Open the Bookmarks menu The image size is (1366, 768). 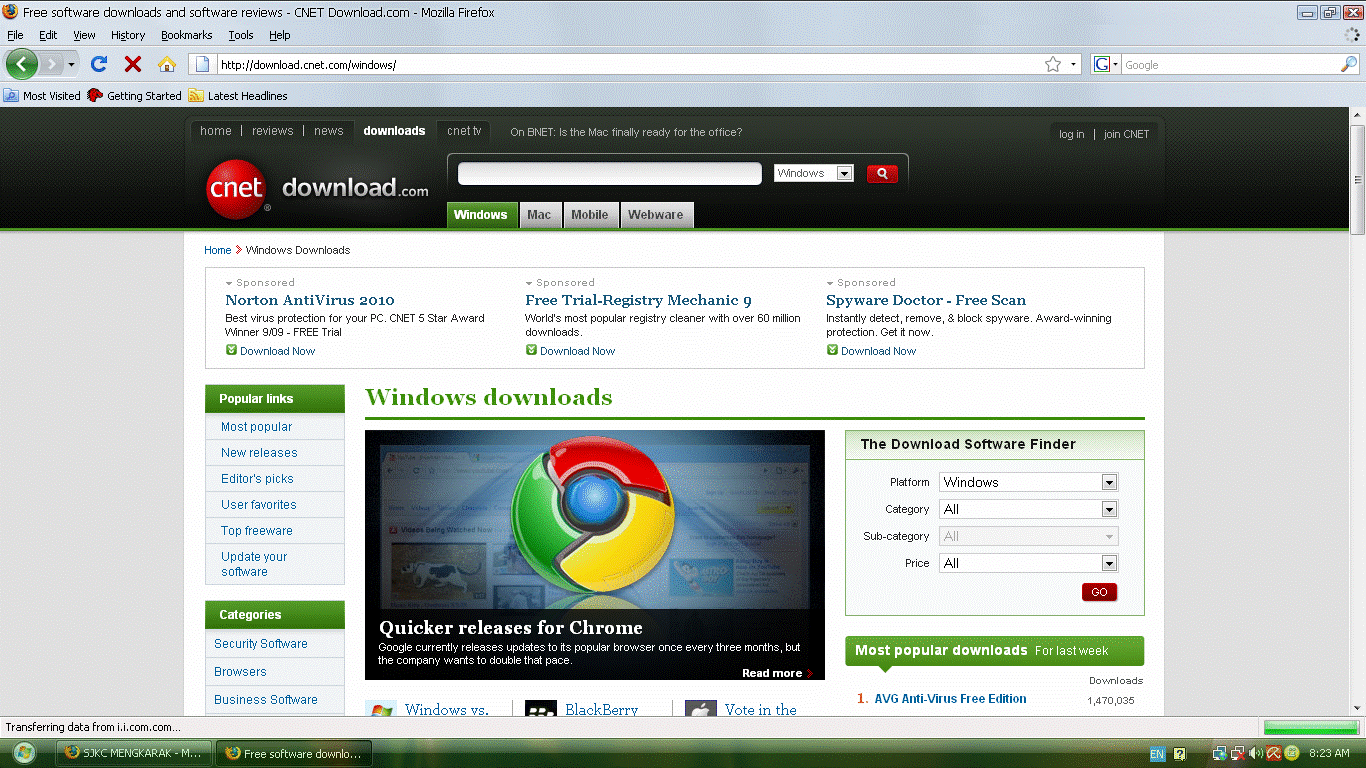(187, 35)
